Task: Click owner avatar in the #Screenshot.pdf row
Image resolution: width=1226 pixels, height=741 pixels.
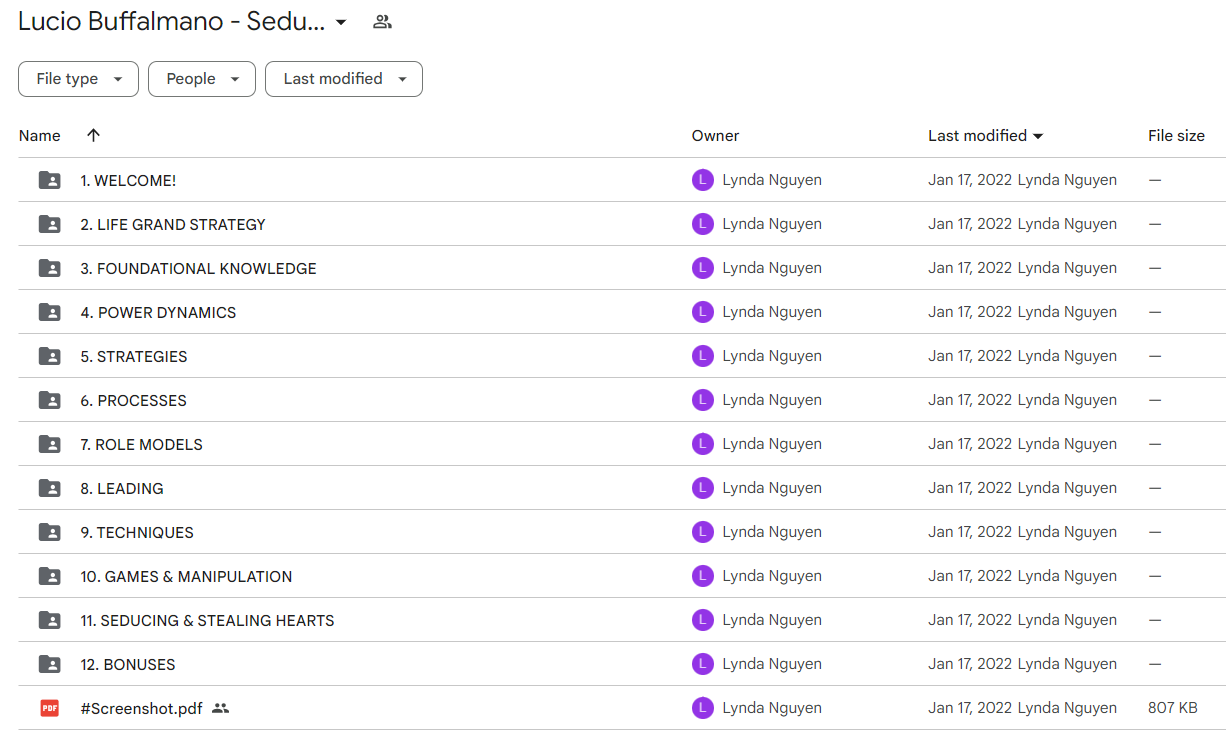Action: (x=703, y=708)
